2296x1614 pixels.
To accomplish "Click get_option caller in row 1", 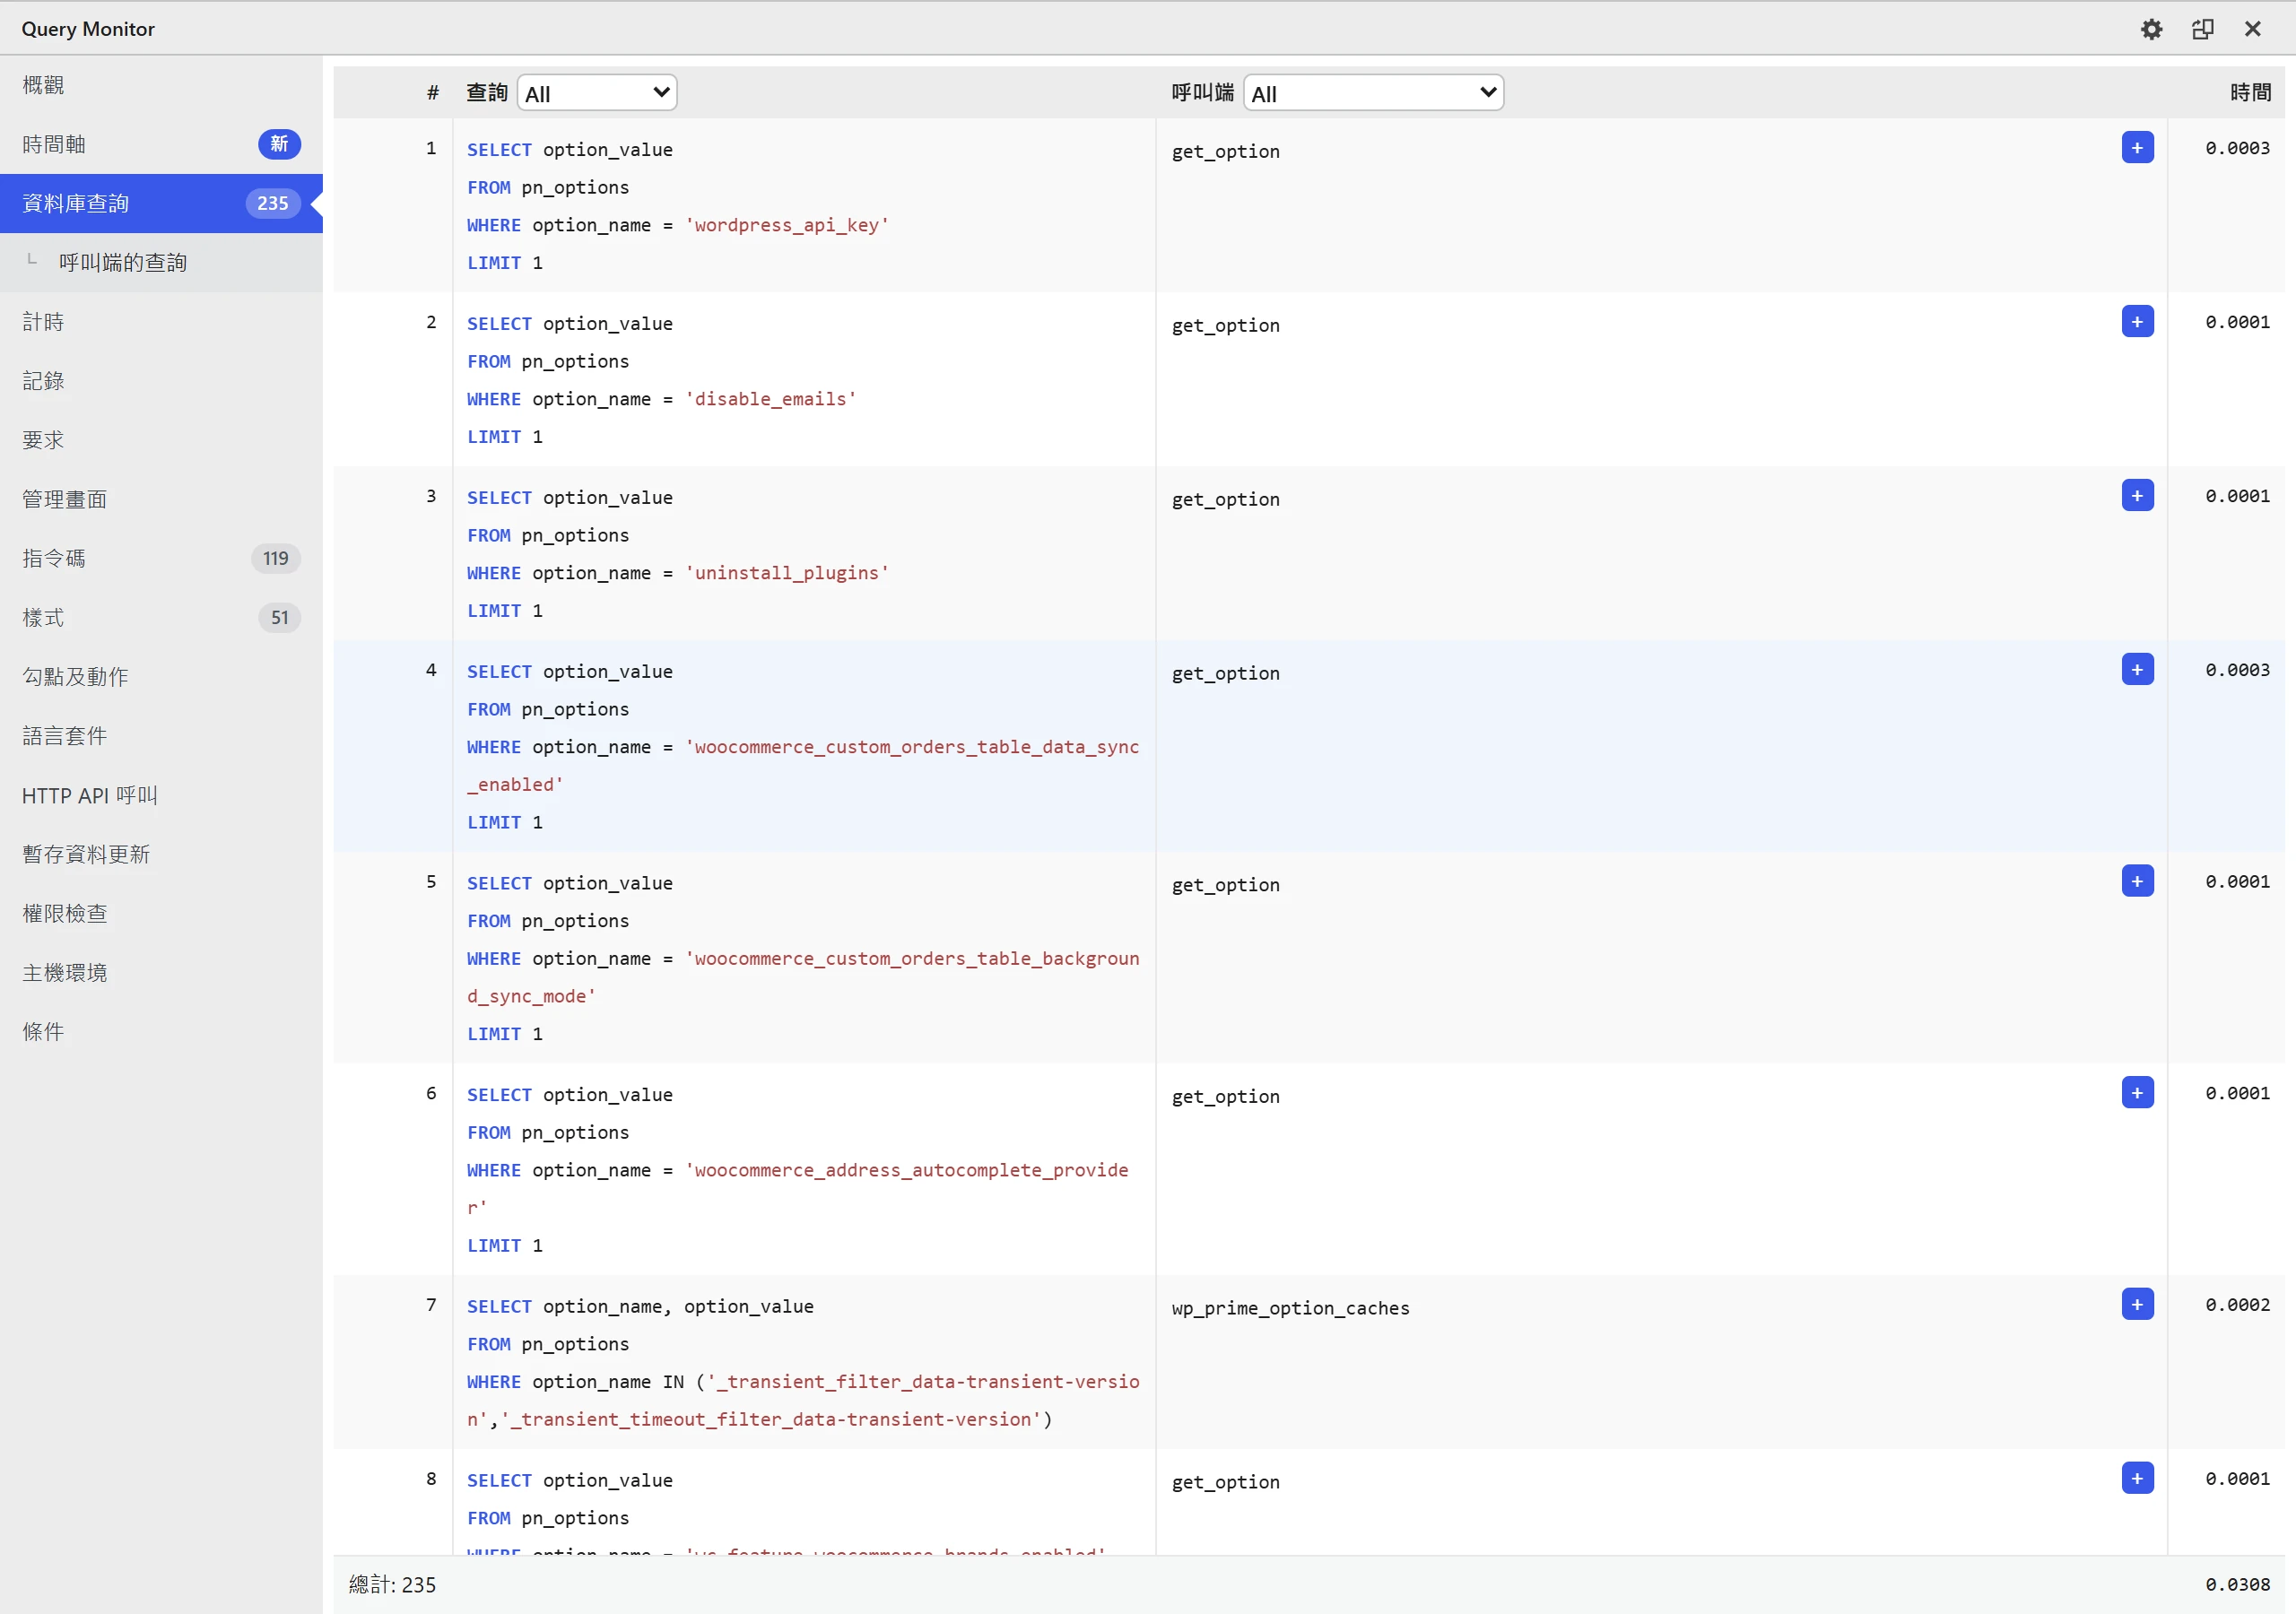I will point(1225,151).
